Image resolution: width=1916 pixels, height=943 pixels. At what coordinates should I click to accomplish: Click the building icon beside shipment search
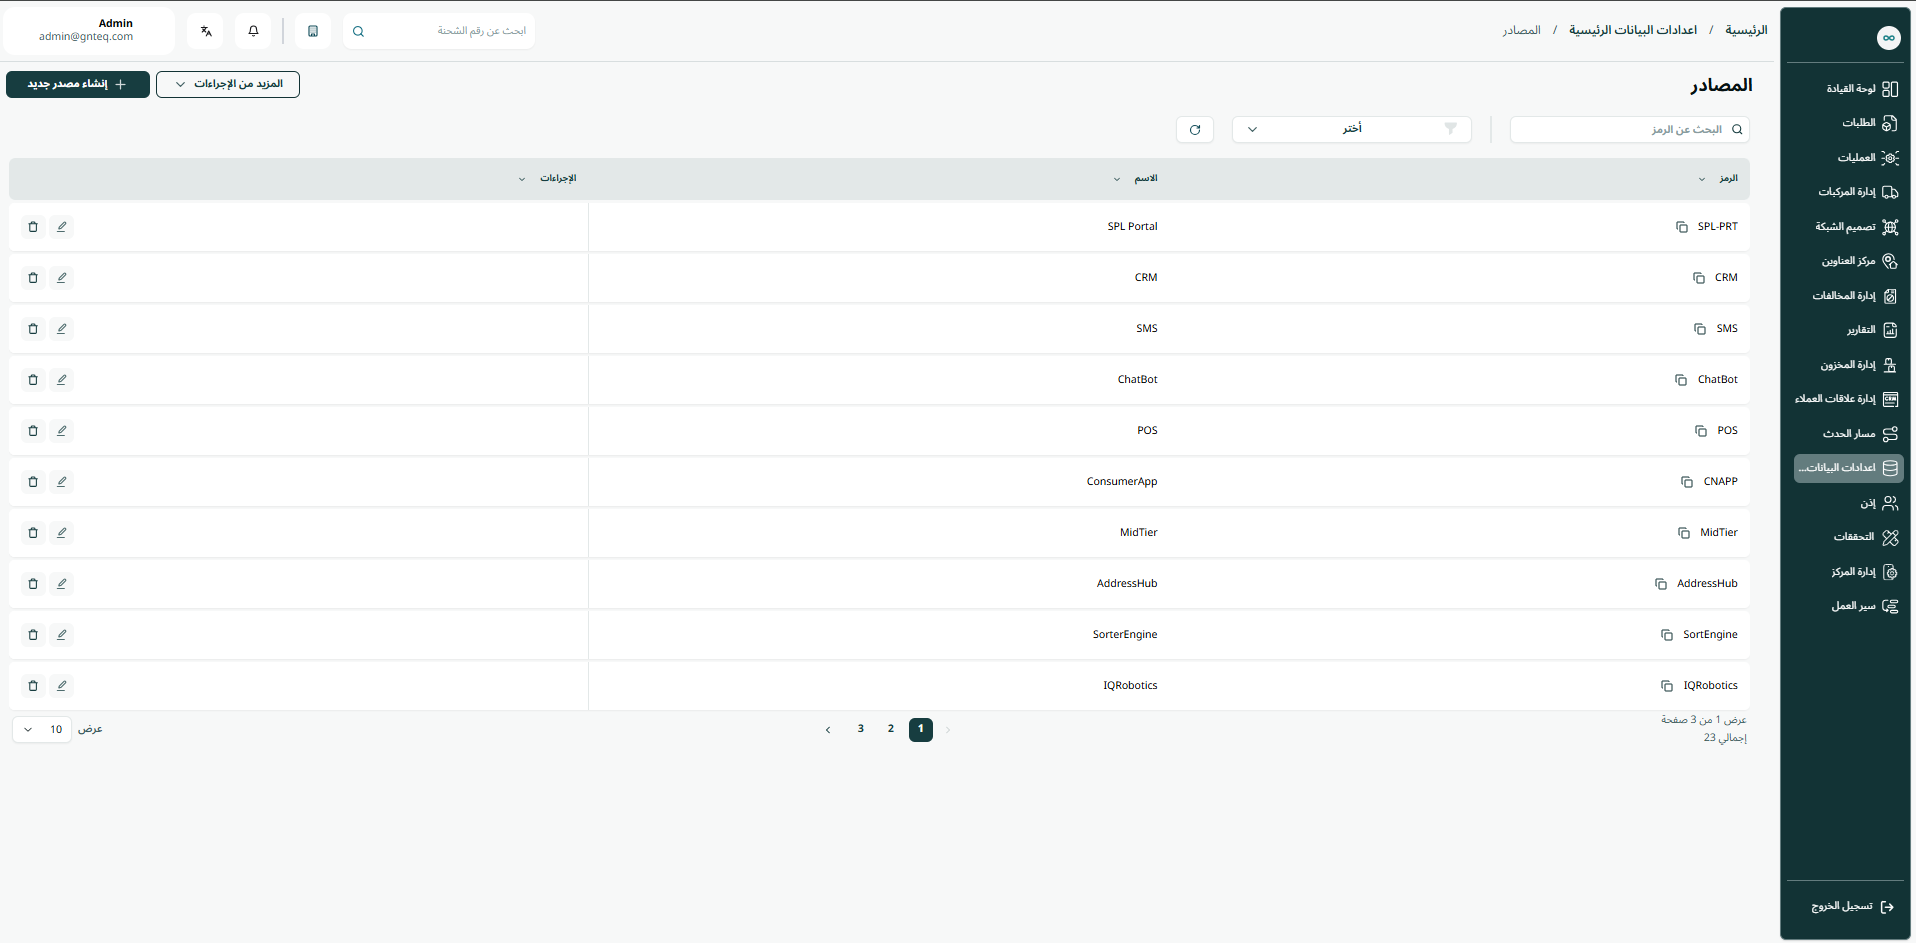click(313, 31)
